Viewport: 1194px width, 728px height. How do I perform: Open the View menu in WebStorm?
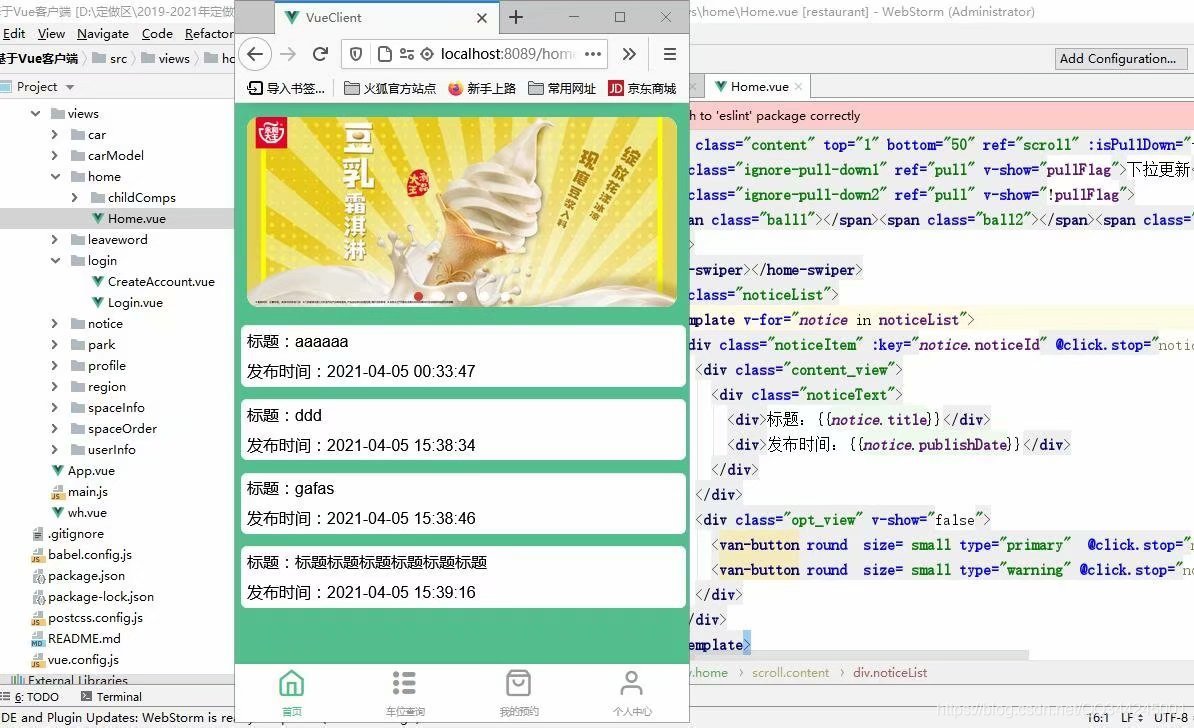click(51, 34)
